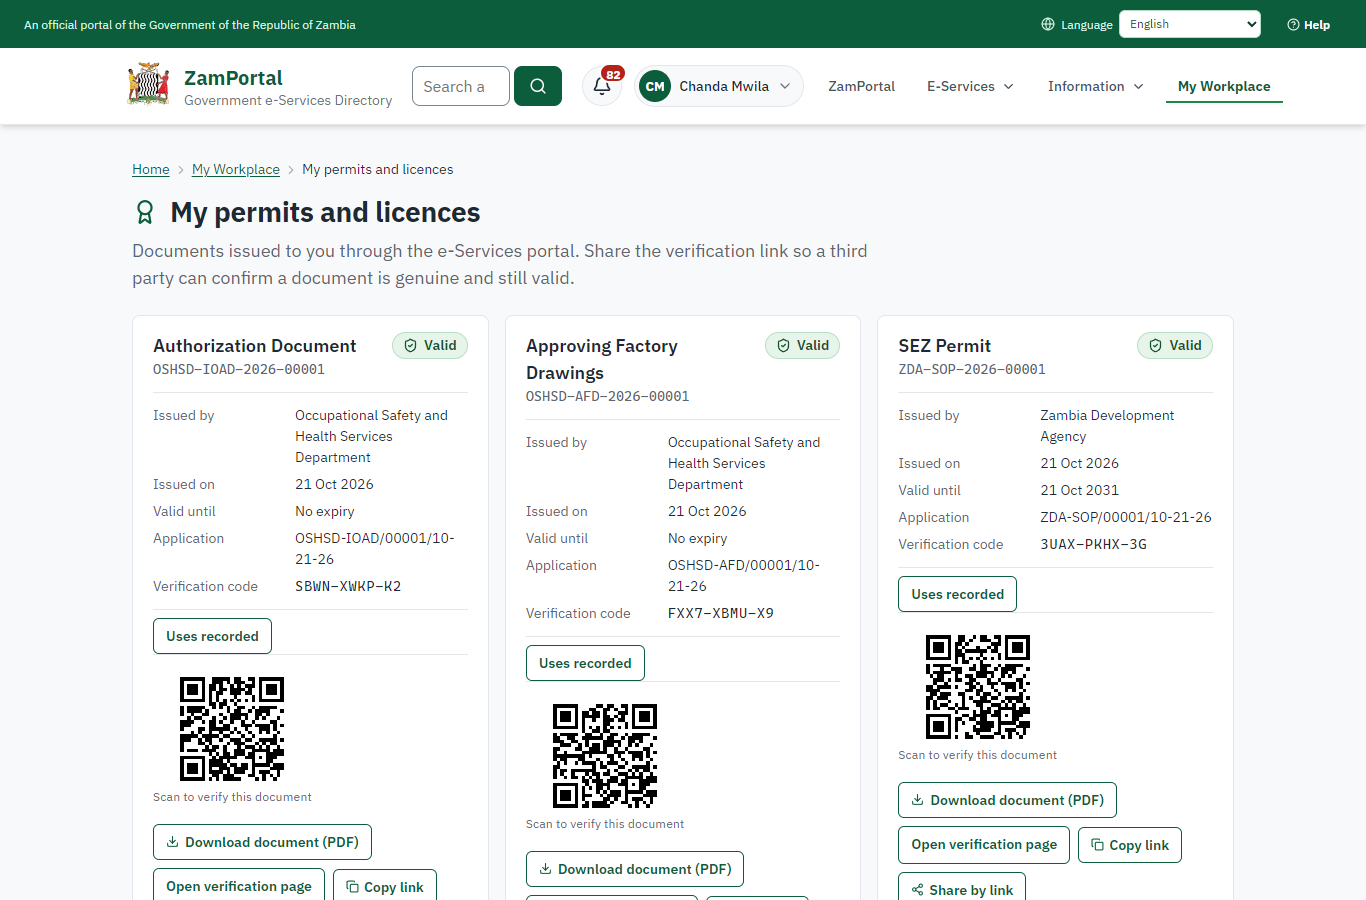The image size is (1366, 900).
Task: Open My Workplace breadcrumb link
Action: [x=236, y=169]
